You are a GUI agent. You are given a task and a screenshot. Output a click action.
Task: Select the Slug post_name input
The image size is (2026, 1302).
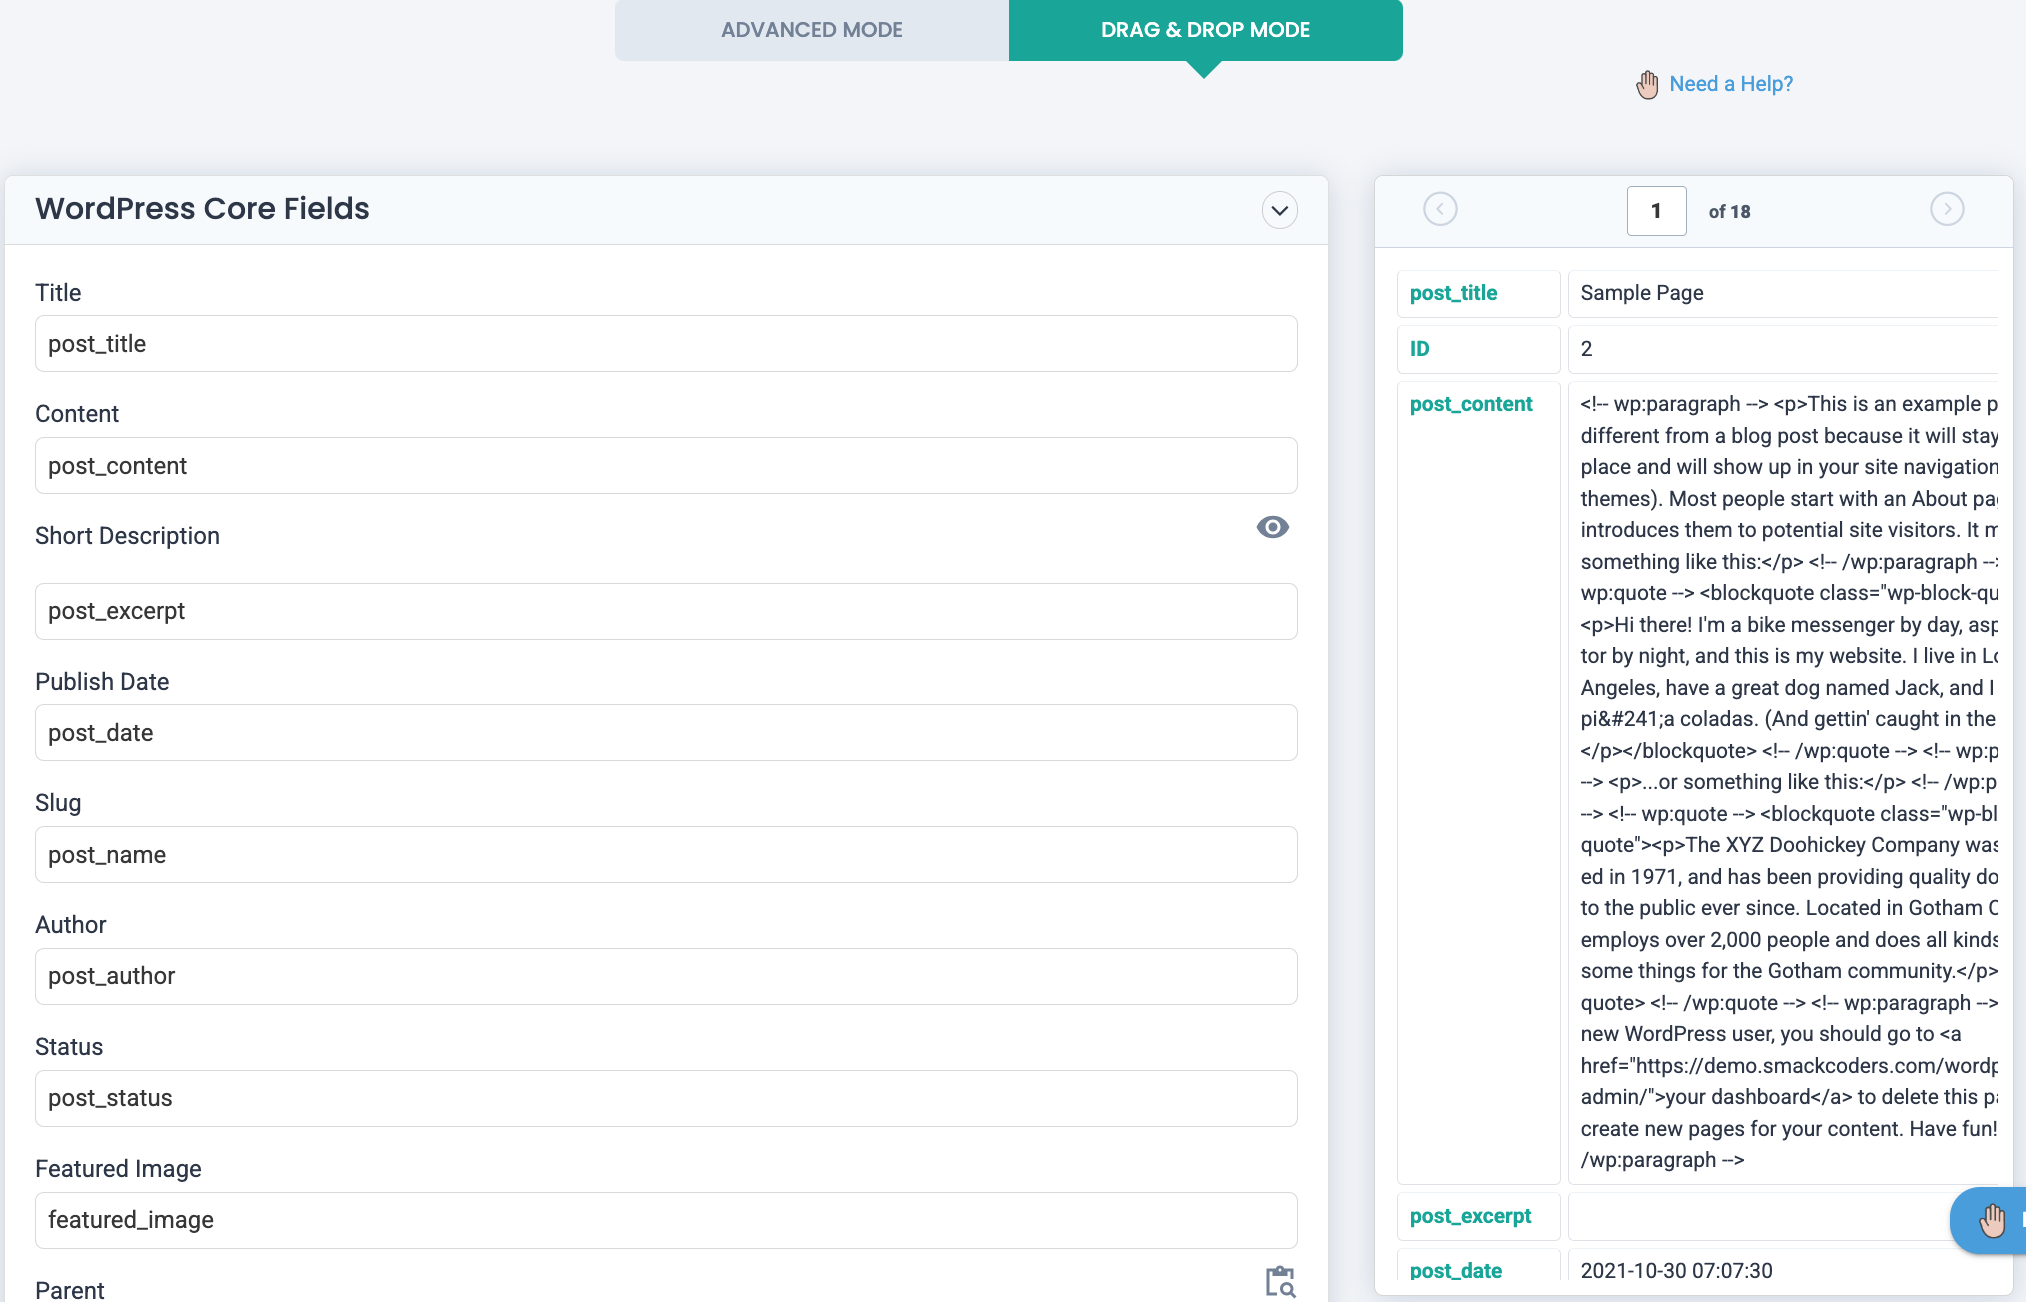point(666,855)
